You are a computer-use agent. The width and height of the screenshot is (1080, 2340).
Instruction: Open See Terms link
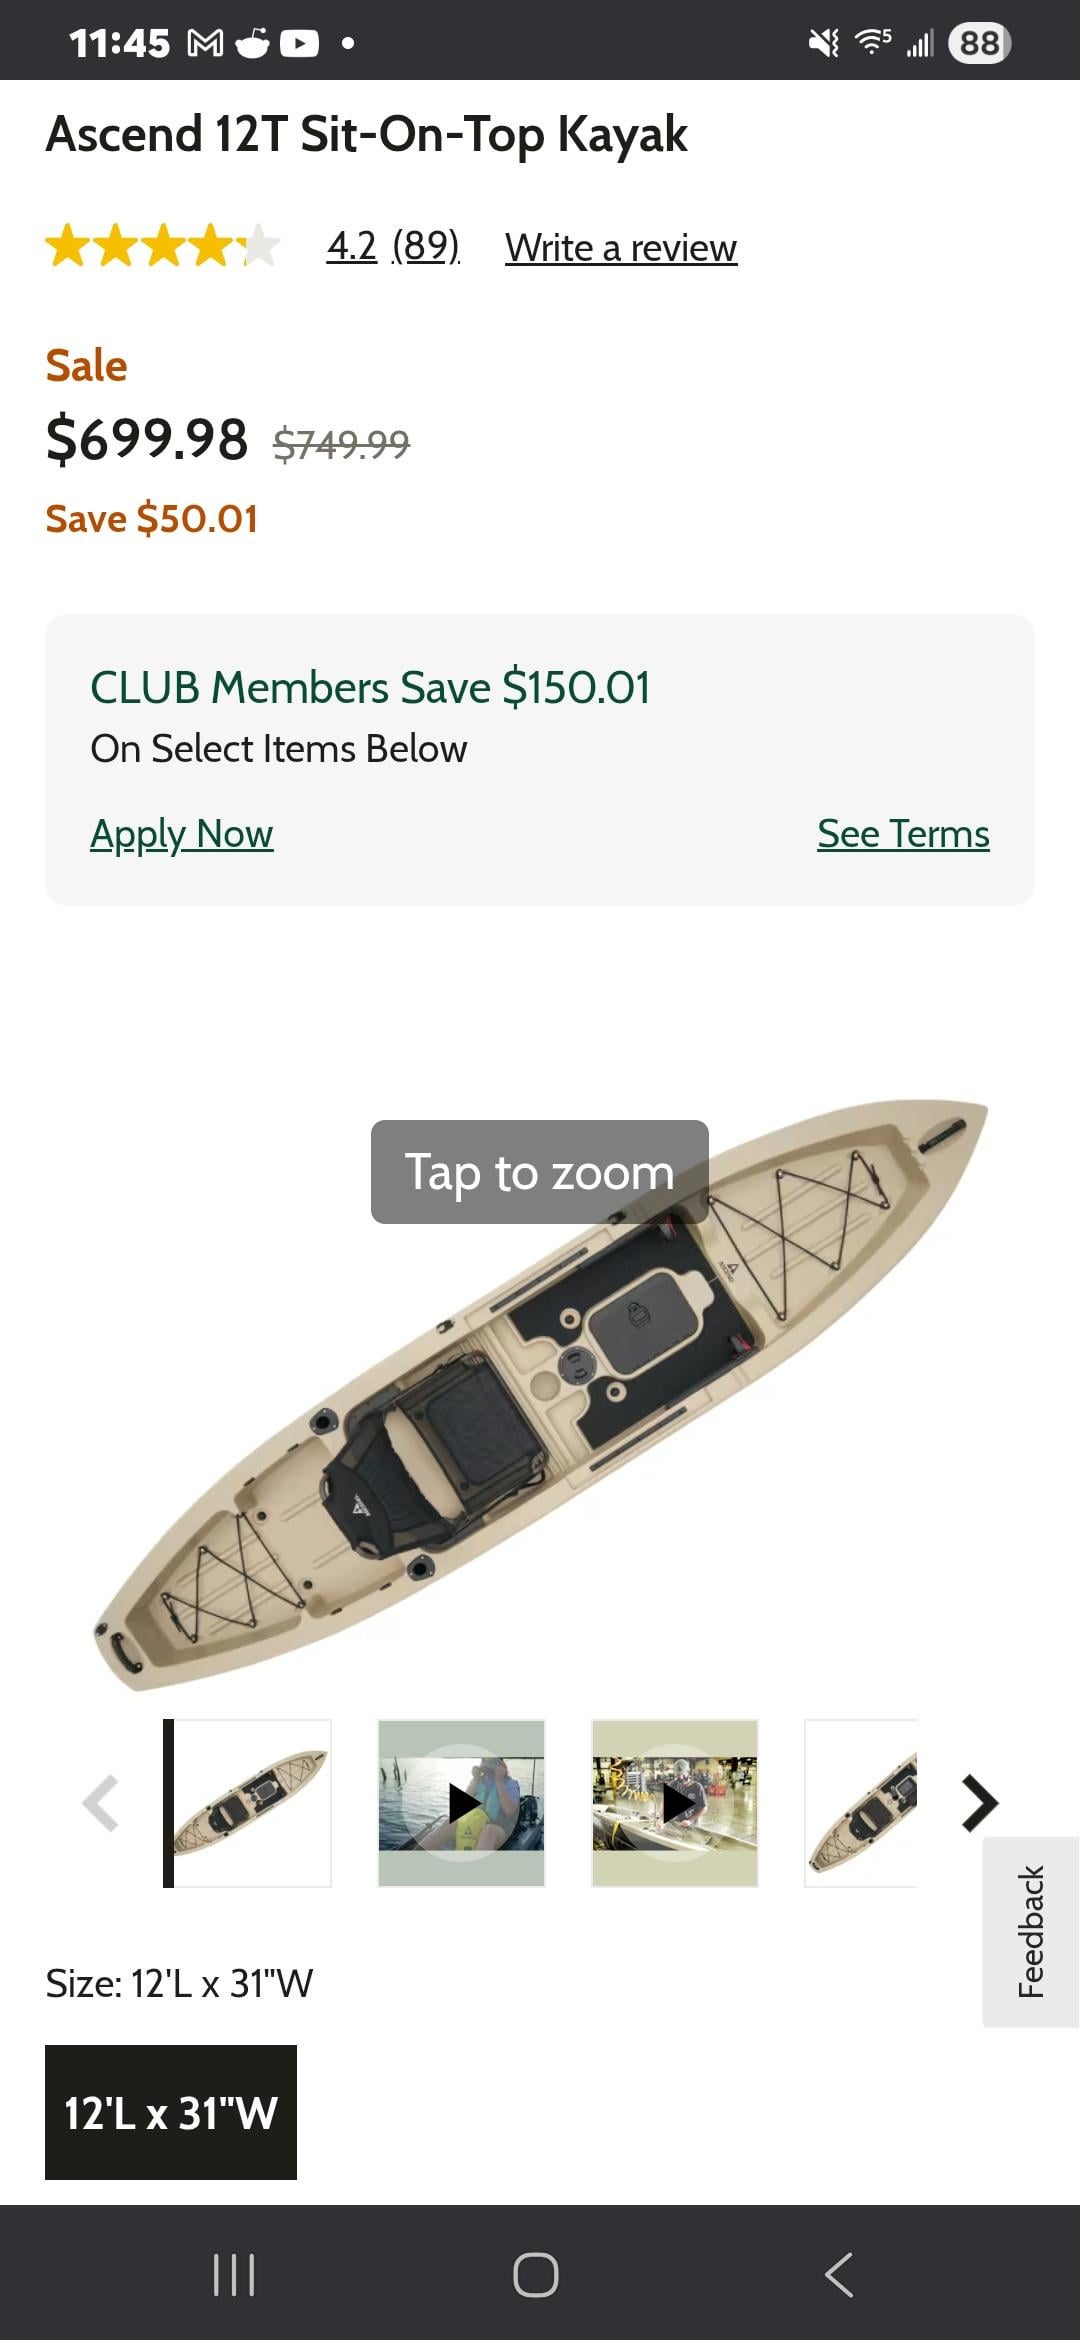[x=903, y=834]
